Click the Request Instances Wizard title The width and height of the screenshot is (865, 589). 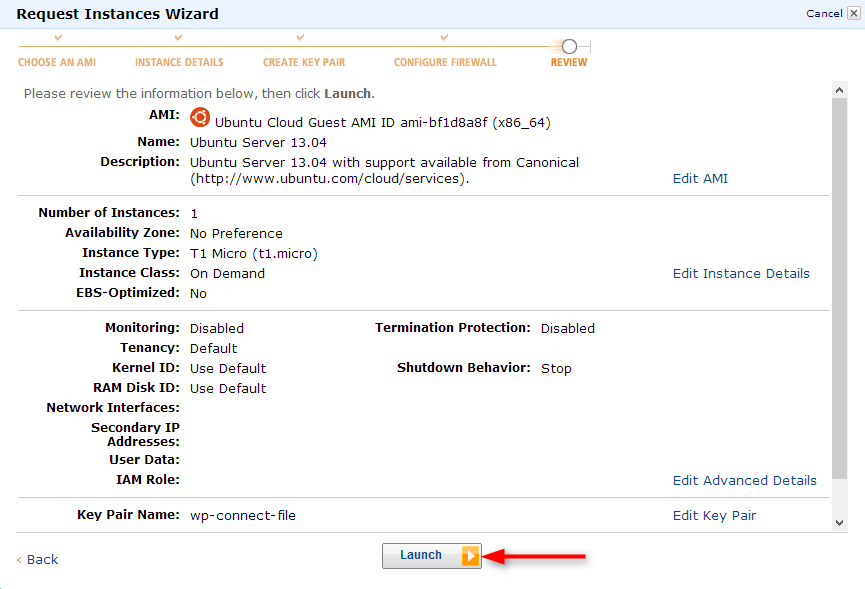118,14
